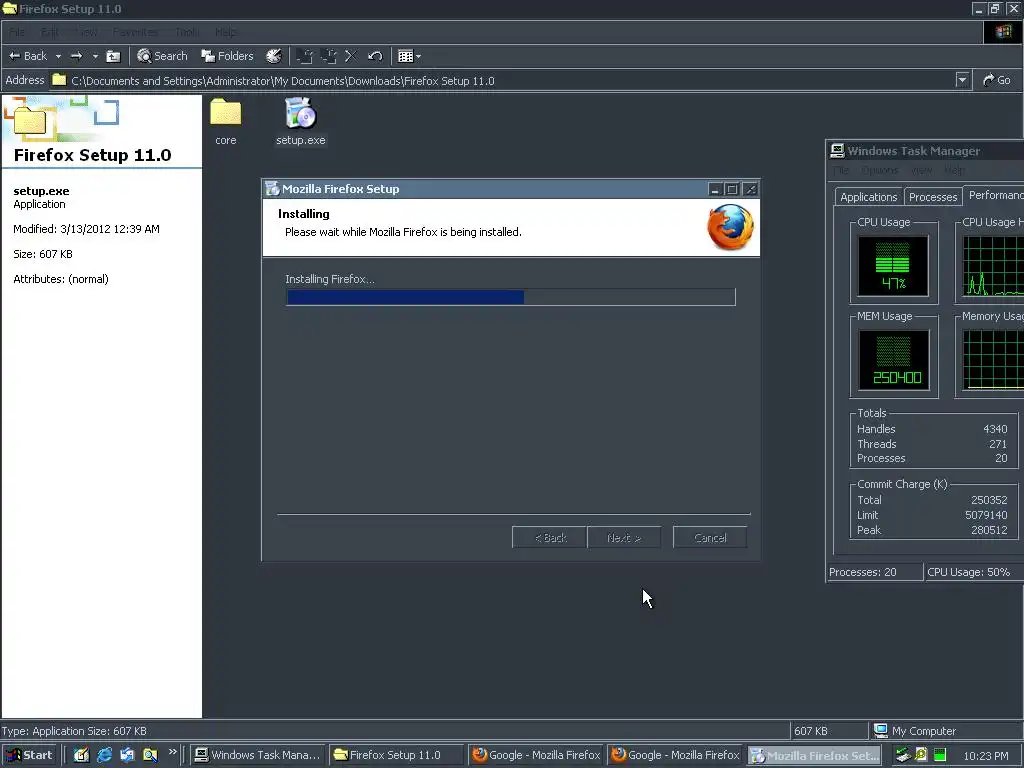The height and width of the screenshot is (768, 1024).
Task: Open the Back history dropdown arrow
Action: coord(58,56)
